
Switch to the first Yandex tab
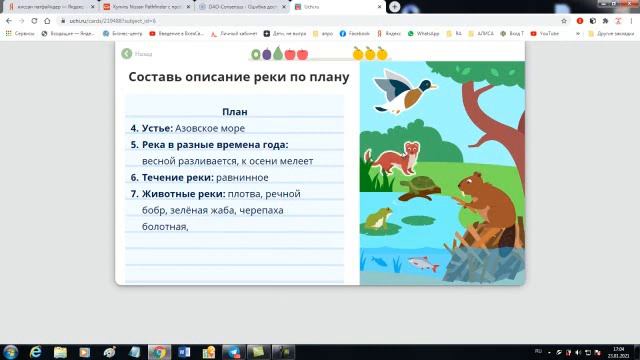[51, 7]
